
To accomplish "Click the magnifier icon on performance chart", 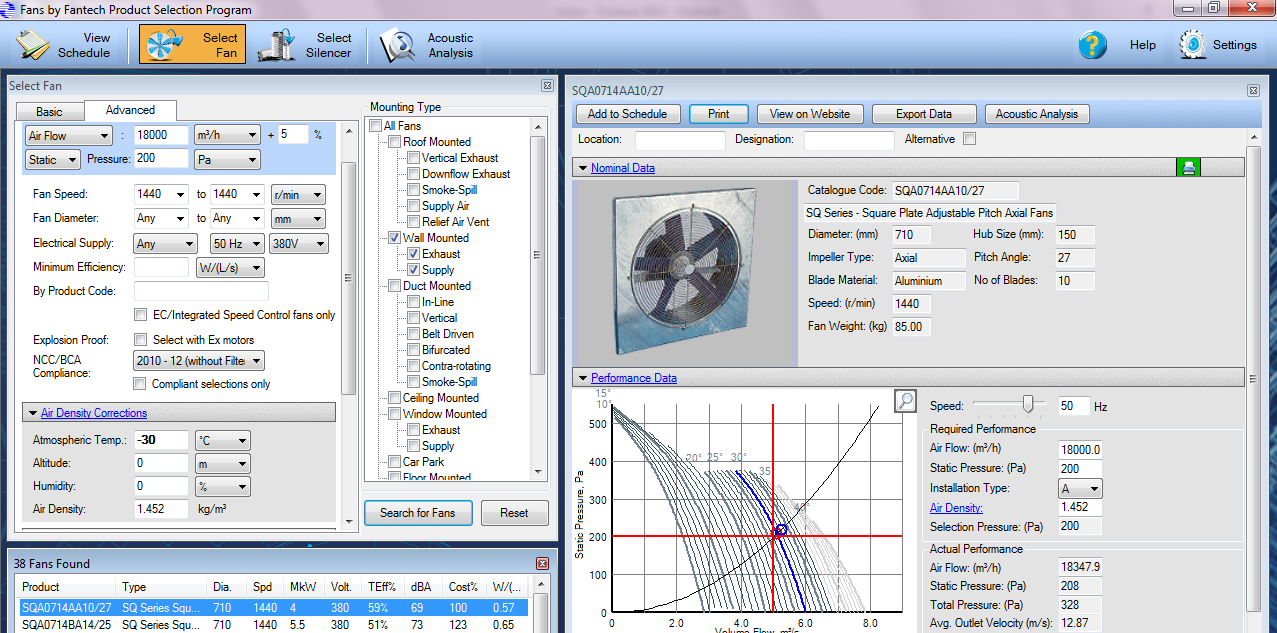I will (x=905, y=401).
